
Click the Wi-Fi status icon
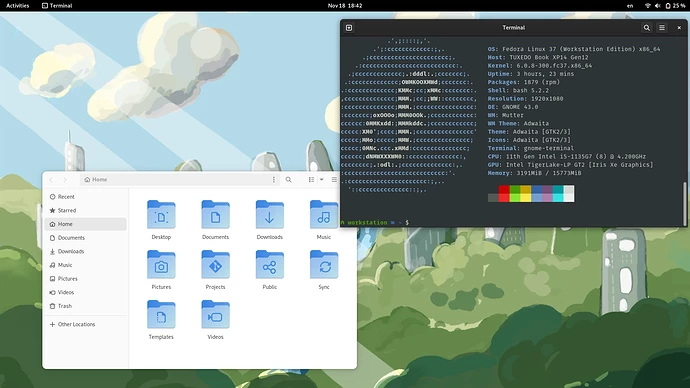(x=647, y=6)
